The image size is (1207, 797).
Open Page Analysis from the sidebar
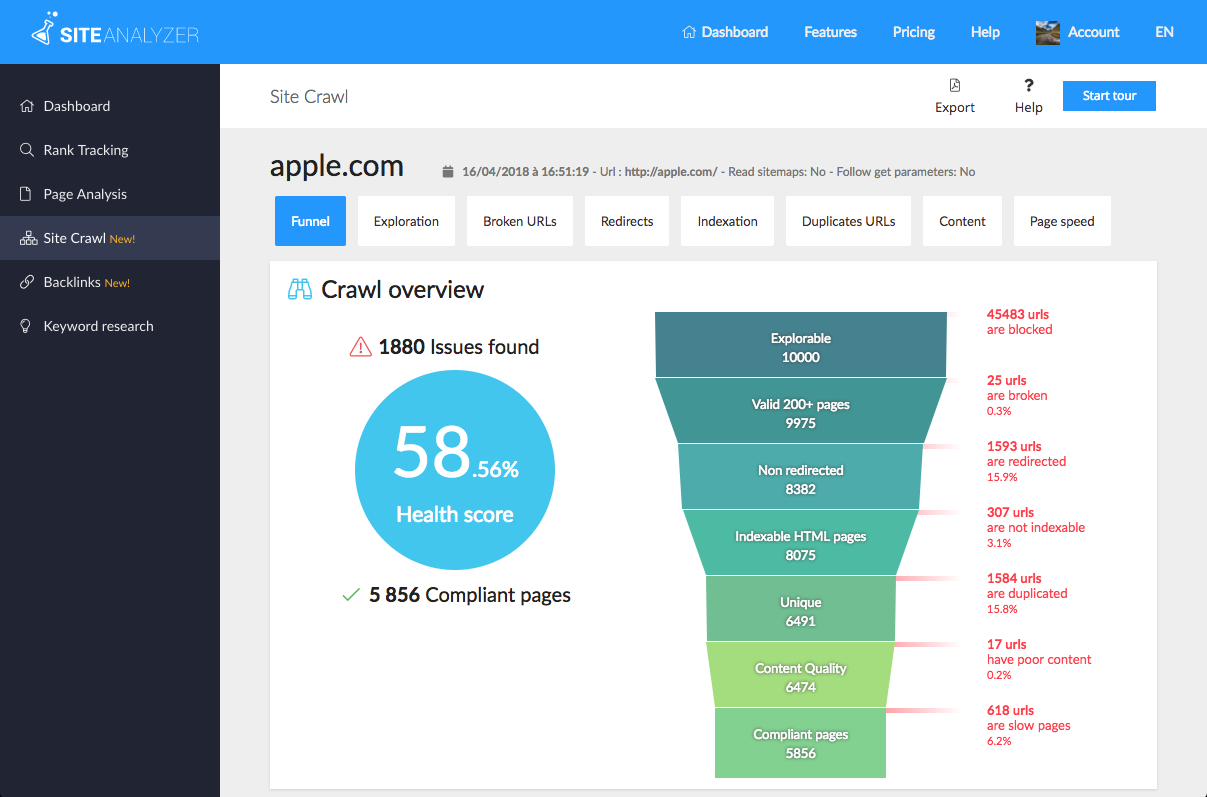(85, 194)
